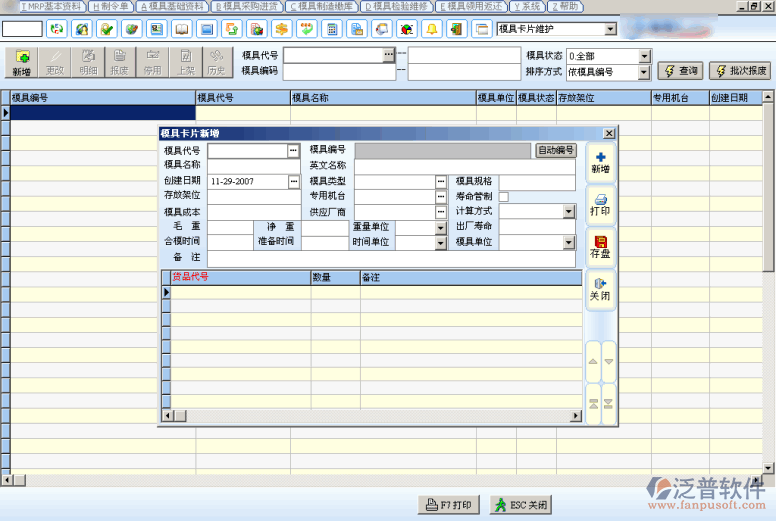Click the 查询 search button
This screenshot has height=521, width=776.
pos(681,71)
